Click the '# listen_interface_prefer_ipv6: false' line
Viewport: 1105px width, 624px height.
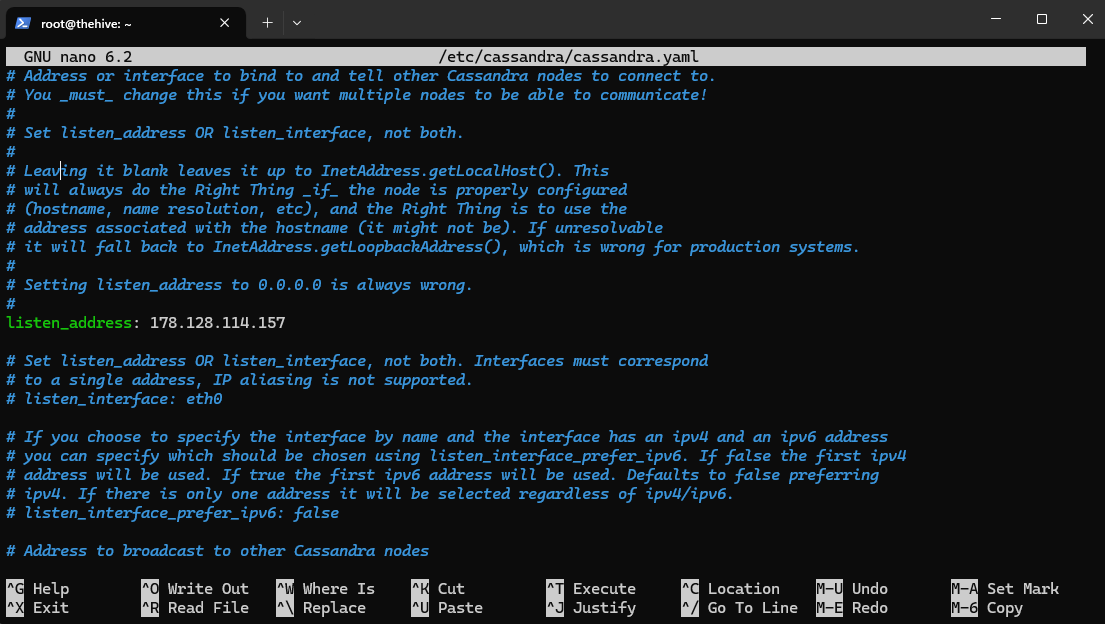pos(173,513)
